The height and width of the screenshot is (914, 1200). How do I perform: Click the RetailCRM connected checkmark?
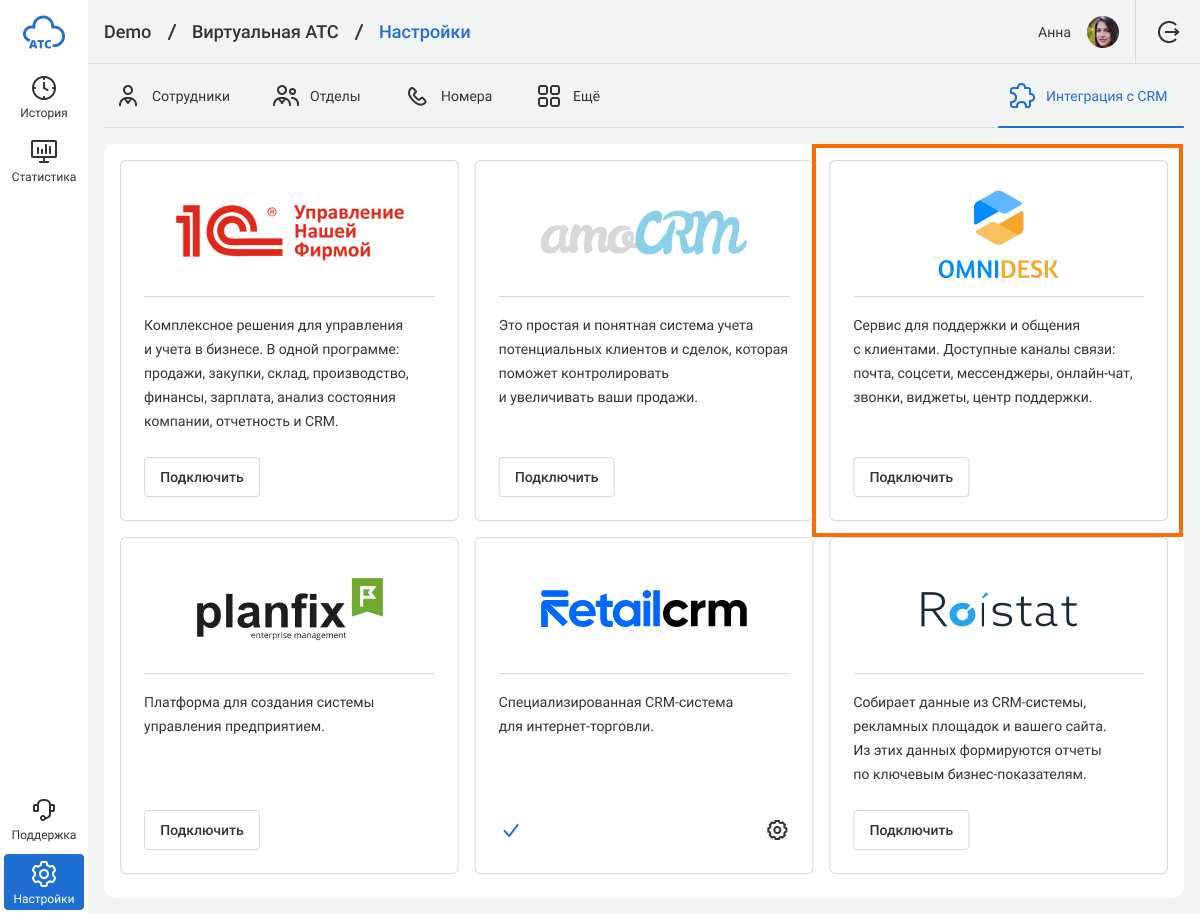[x=511, y=829]
